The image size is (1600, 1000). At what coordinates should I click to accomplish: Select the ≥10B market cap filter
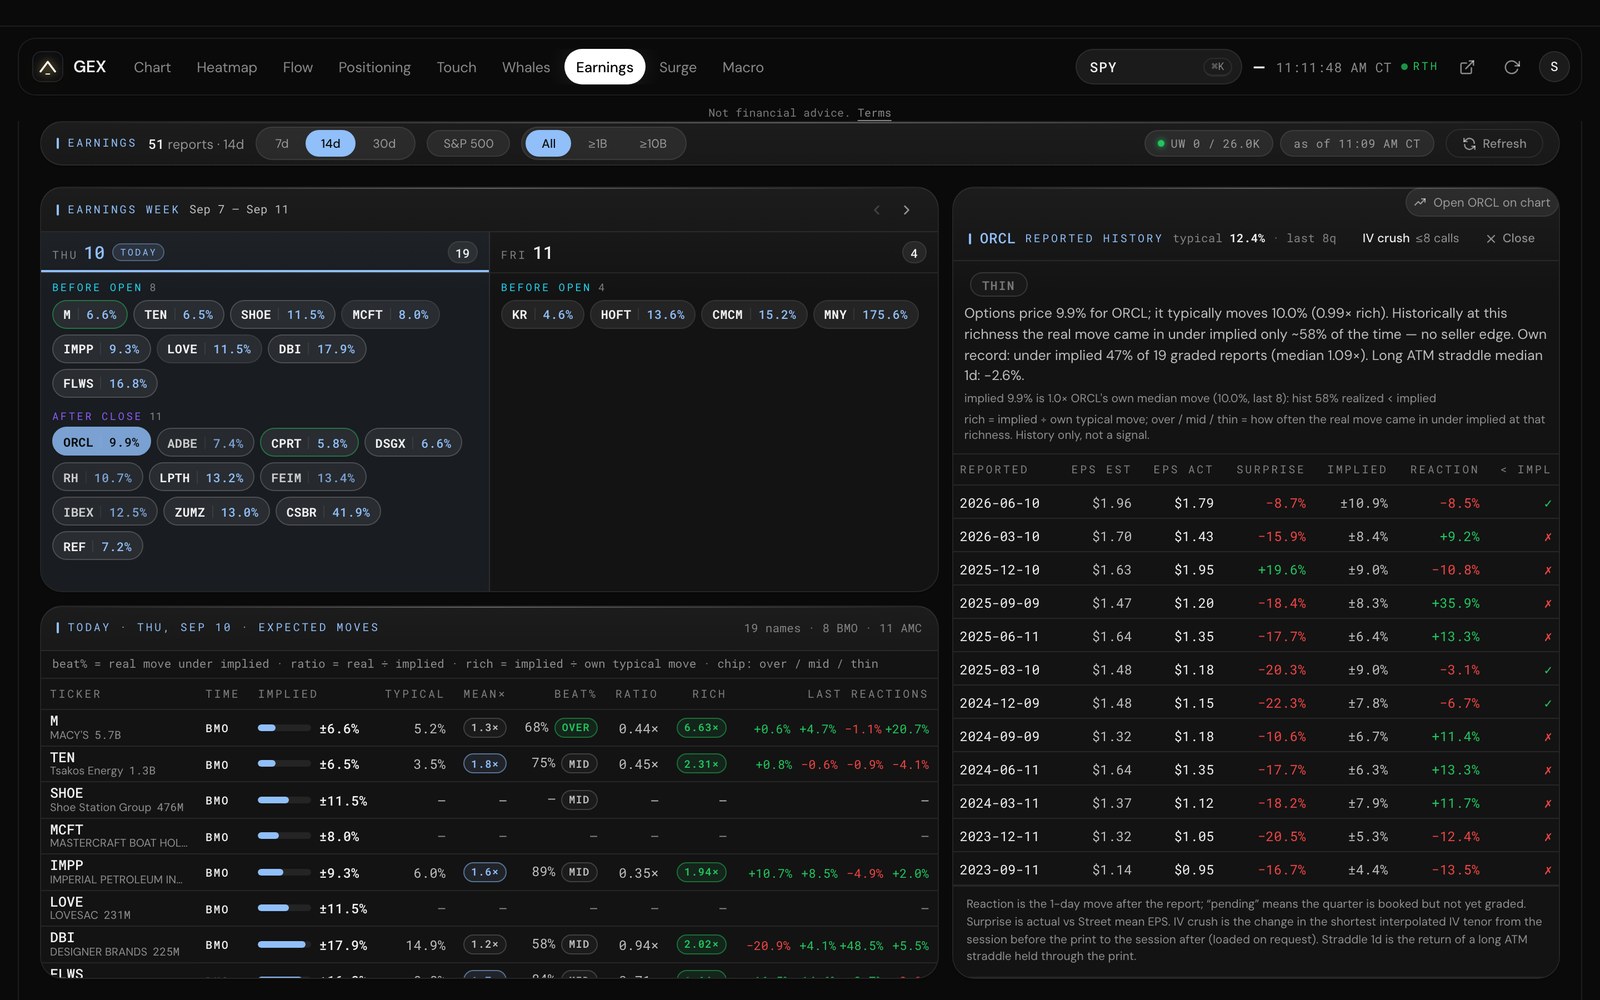pos(652,144)
